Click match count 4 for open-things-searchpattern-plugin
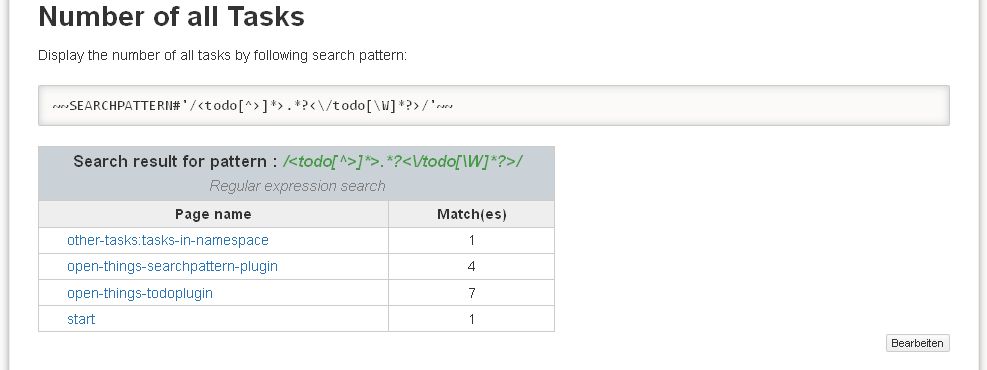Image resolution: width=987 pixels, height=370 pixels. coord(471,267)
